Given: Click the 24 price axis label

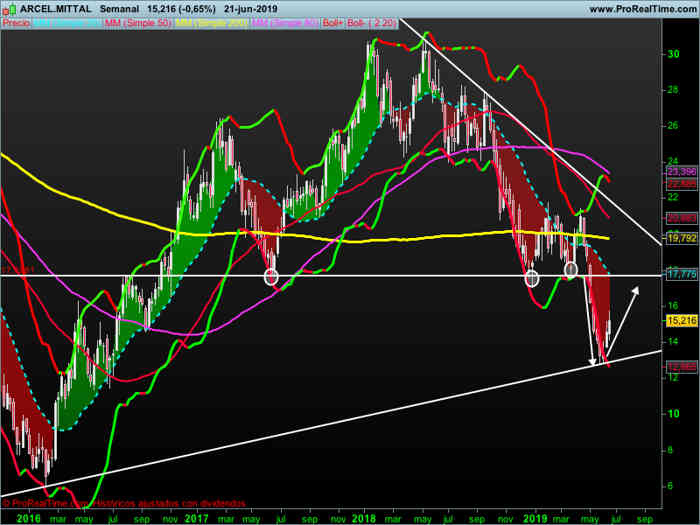Looking at the screenshot, I should coord(673,161).
